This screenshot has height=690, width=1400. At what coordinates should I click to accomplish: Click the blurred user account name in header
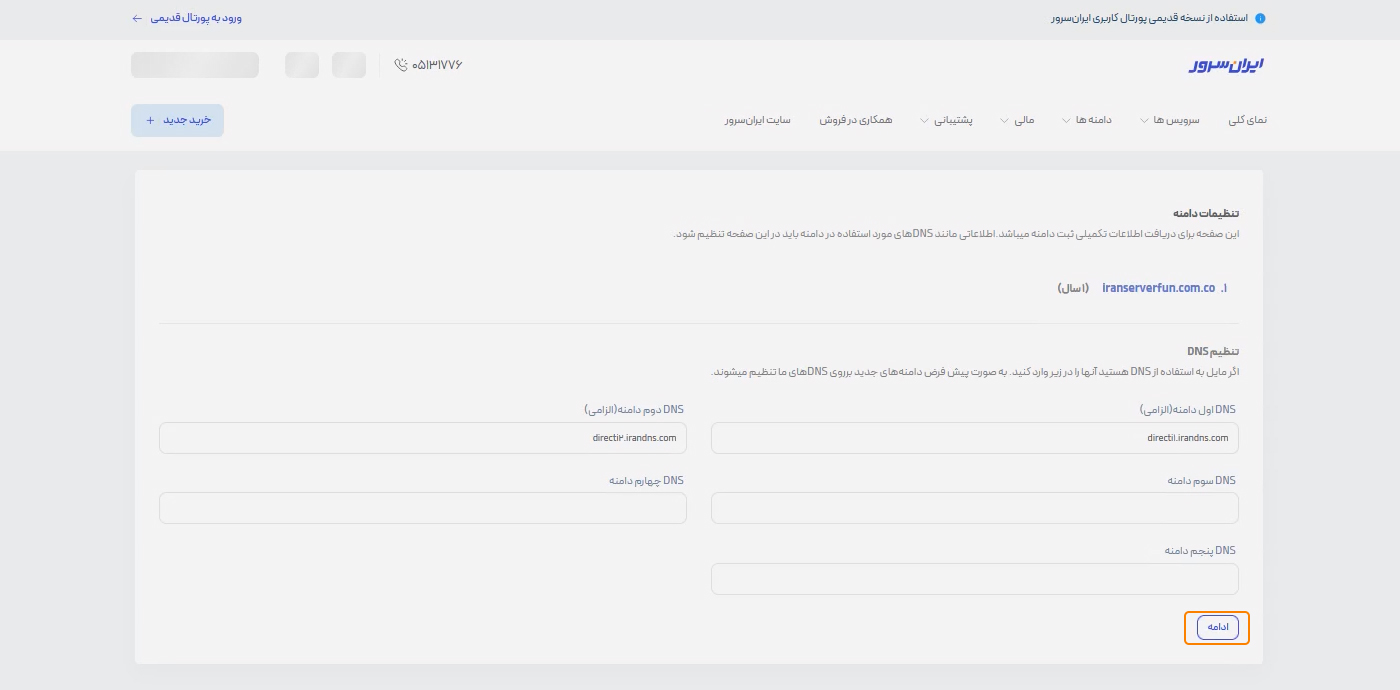coord(195,65)
